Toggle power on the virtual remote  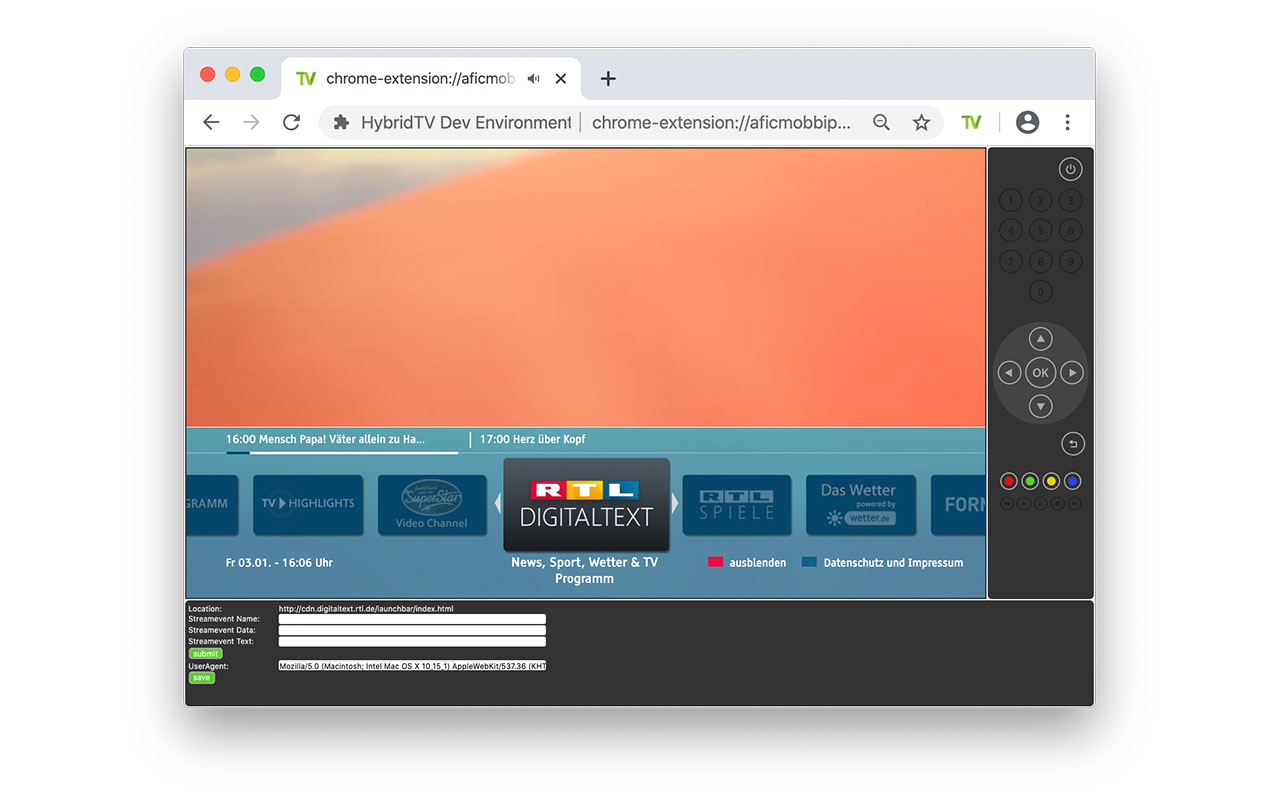[1070, 168]
